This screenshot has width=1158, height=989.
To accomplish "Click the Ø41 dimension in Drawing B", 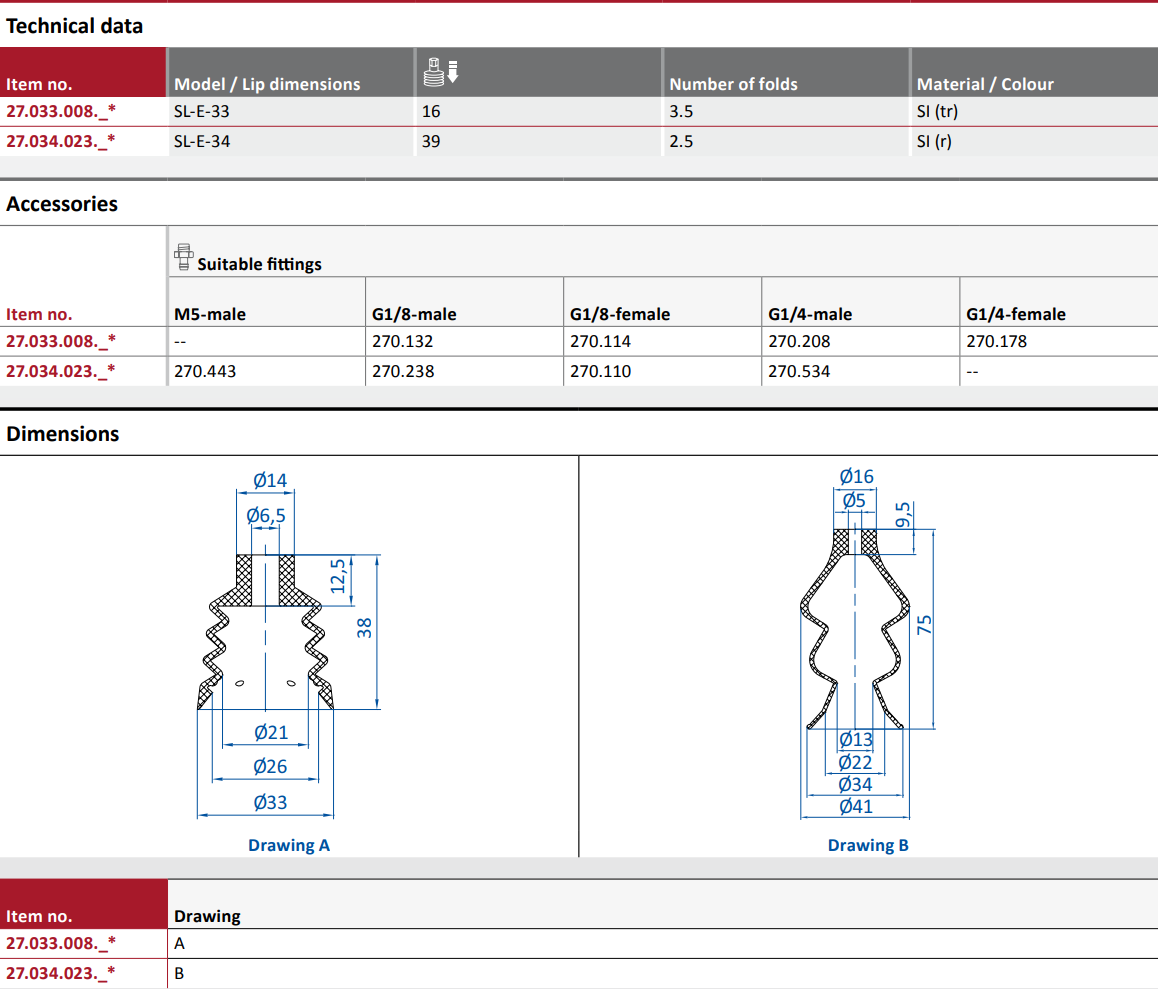I will pyautogui.click(x=855, y=807).
